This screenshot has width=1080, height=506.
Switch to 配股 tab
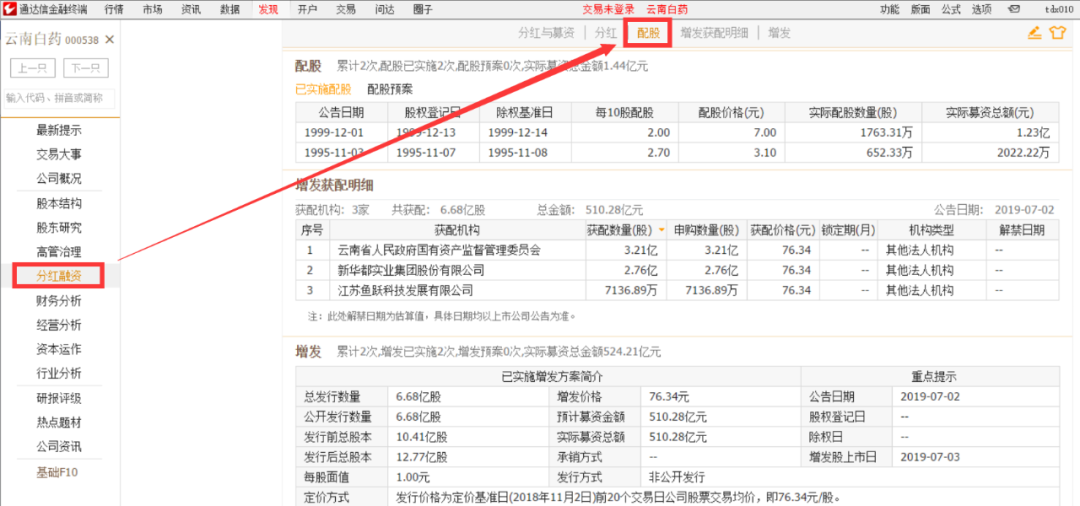pyautogui.click(x=647, y=32)
